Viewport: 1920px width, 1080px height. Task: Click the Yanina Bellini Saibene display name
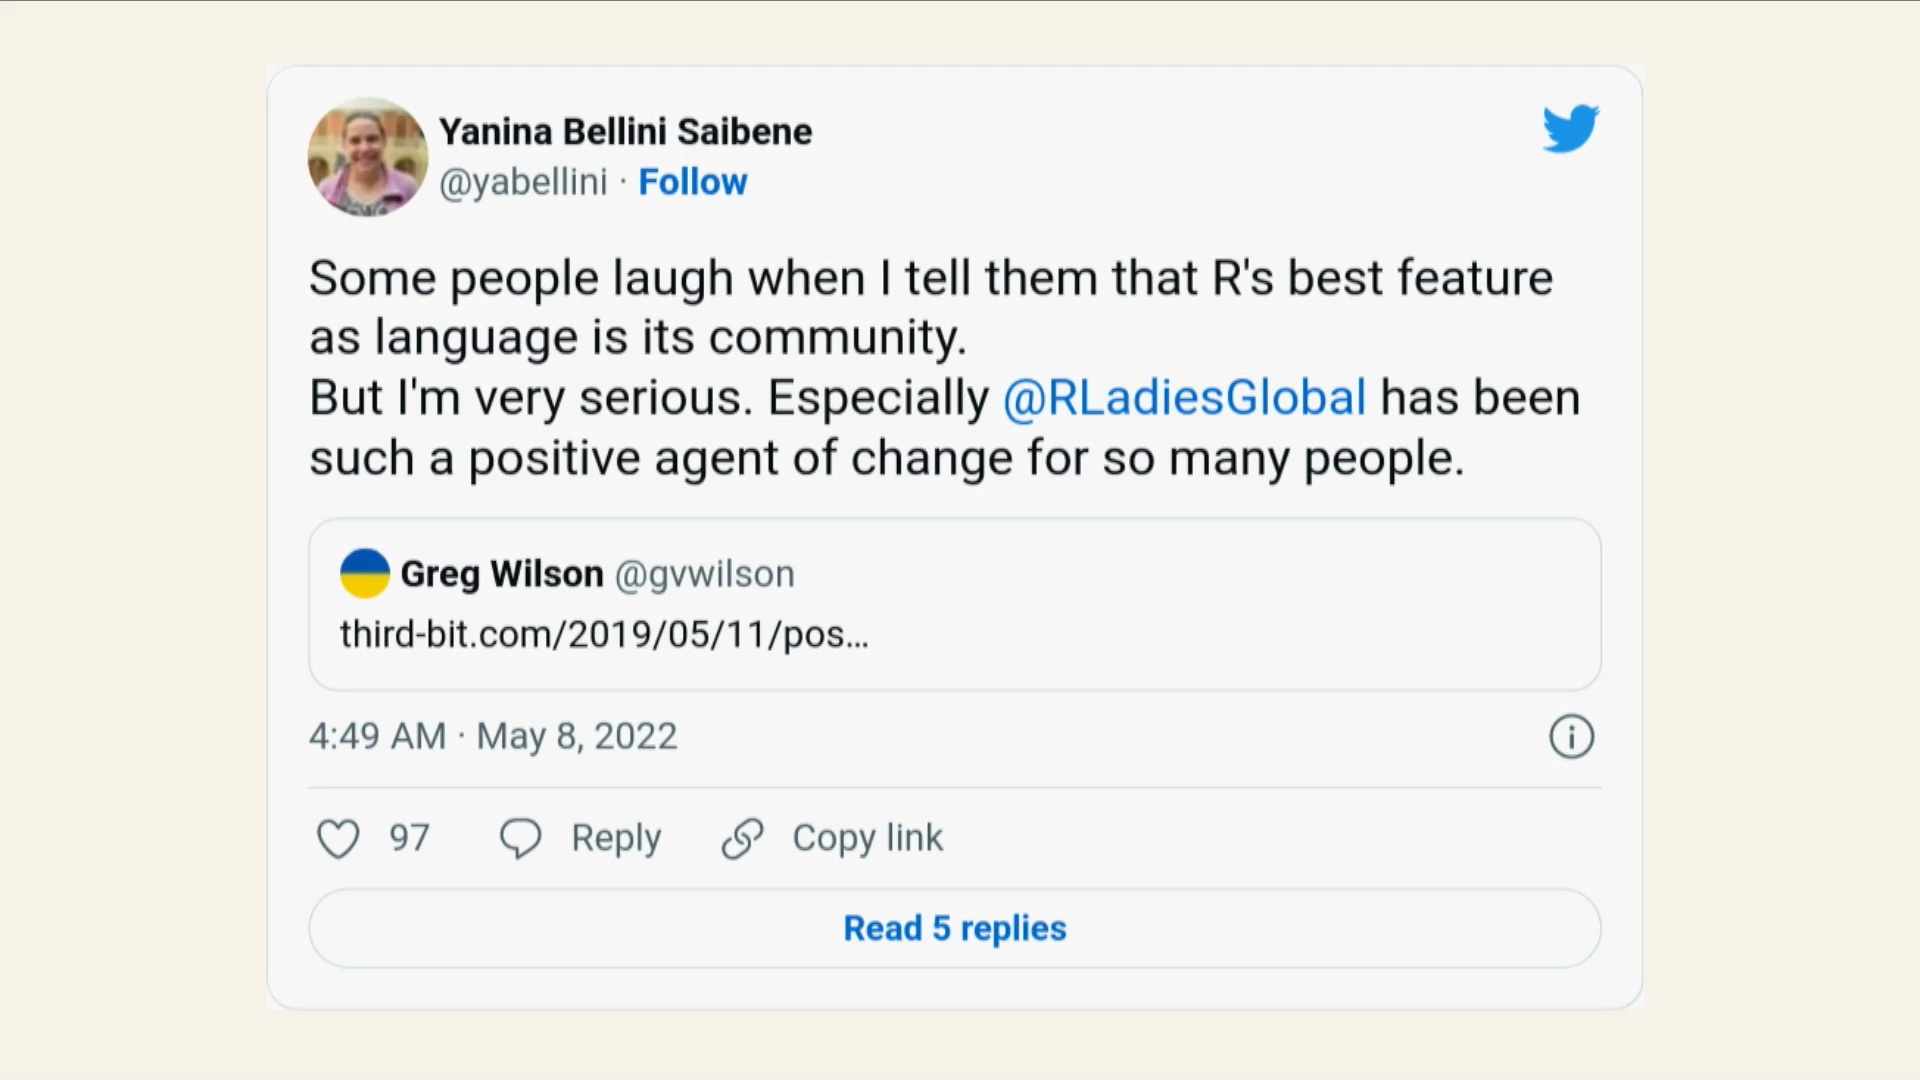tap(625, 132)
